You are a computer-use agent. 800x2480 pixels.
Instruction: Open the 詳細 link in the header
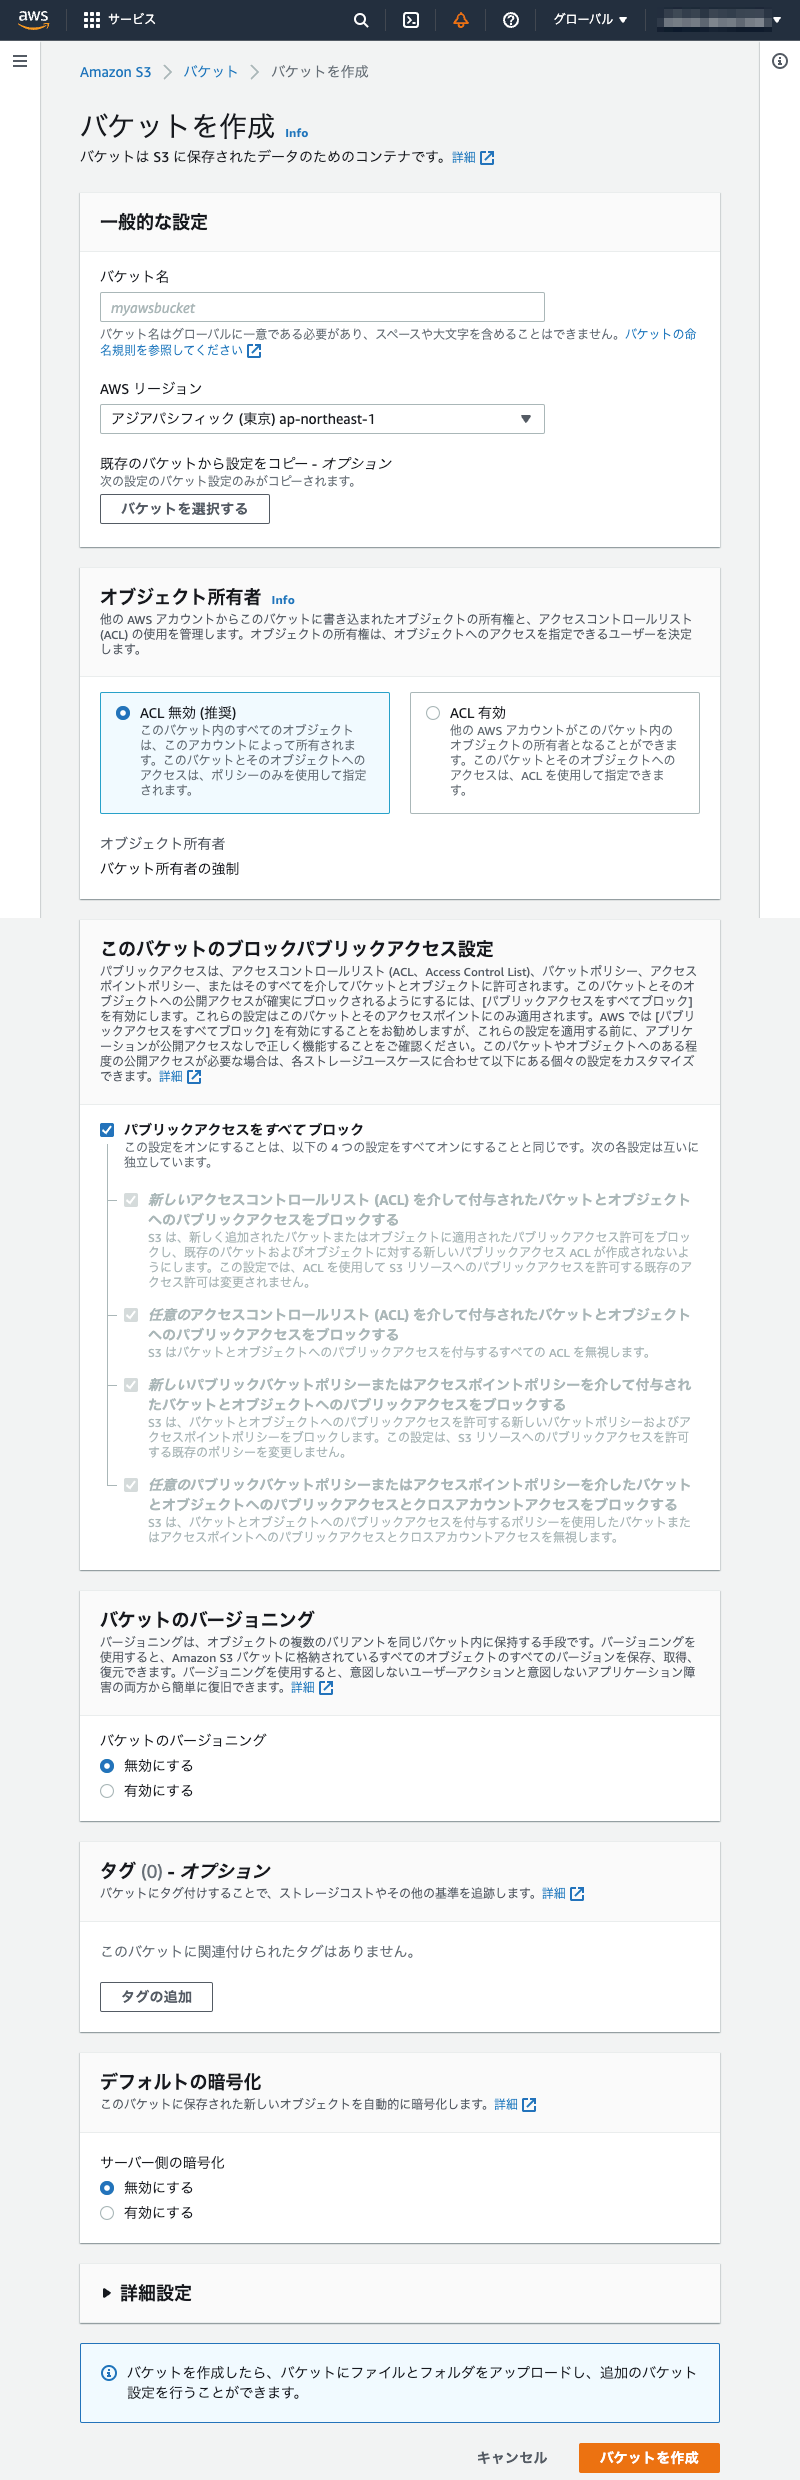tap(463, 158)
